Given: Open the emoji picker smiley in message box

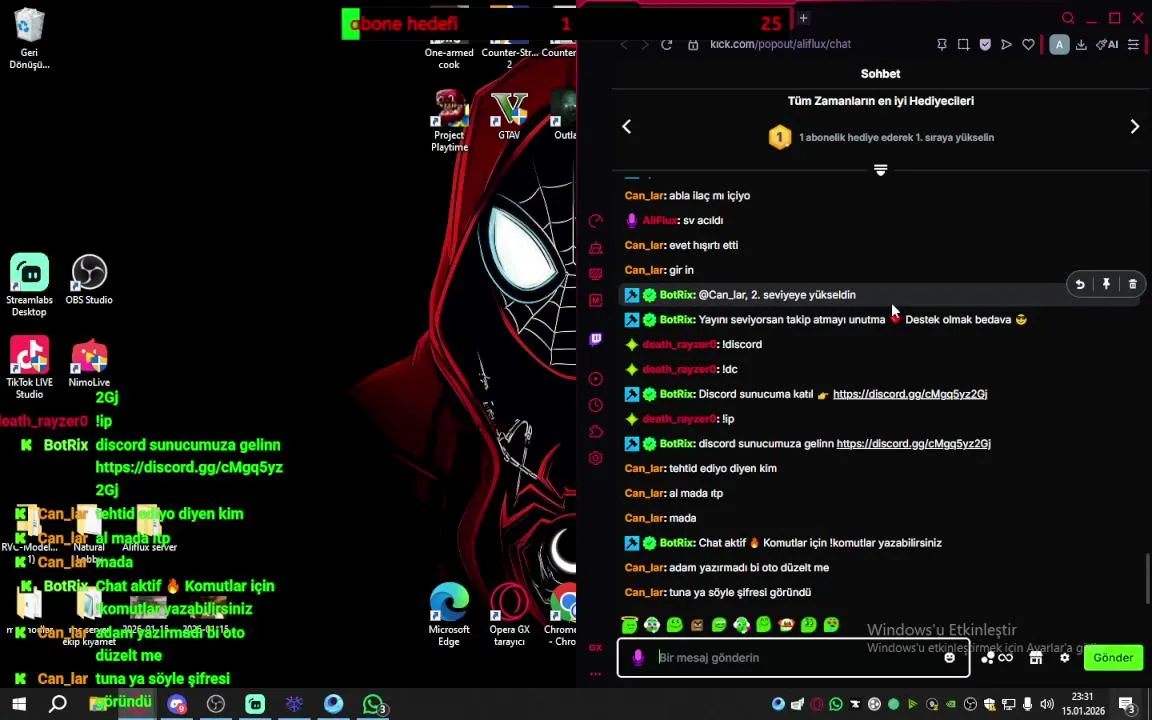Looking at the screenshot, I should click(949, 658).
